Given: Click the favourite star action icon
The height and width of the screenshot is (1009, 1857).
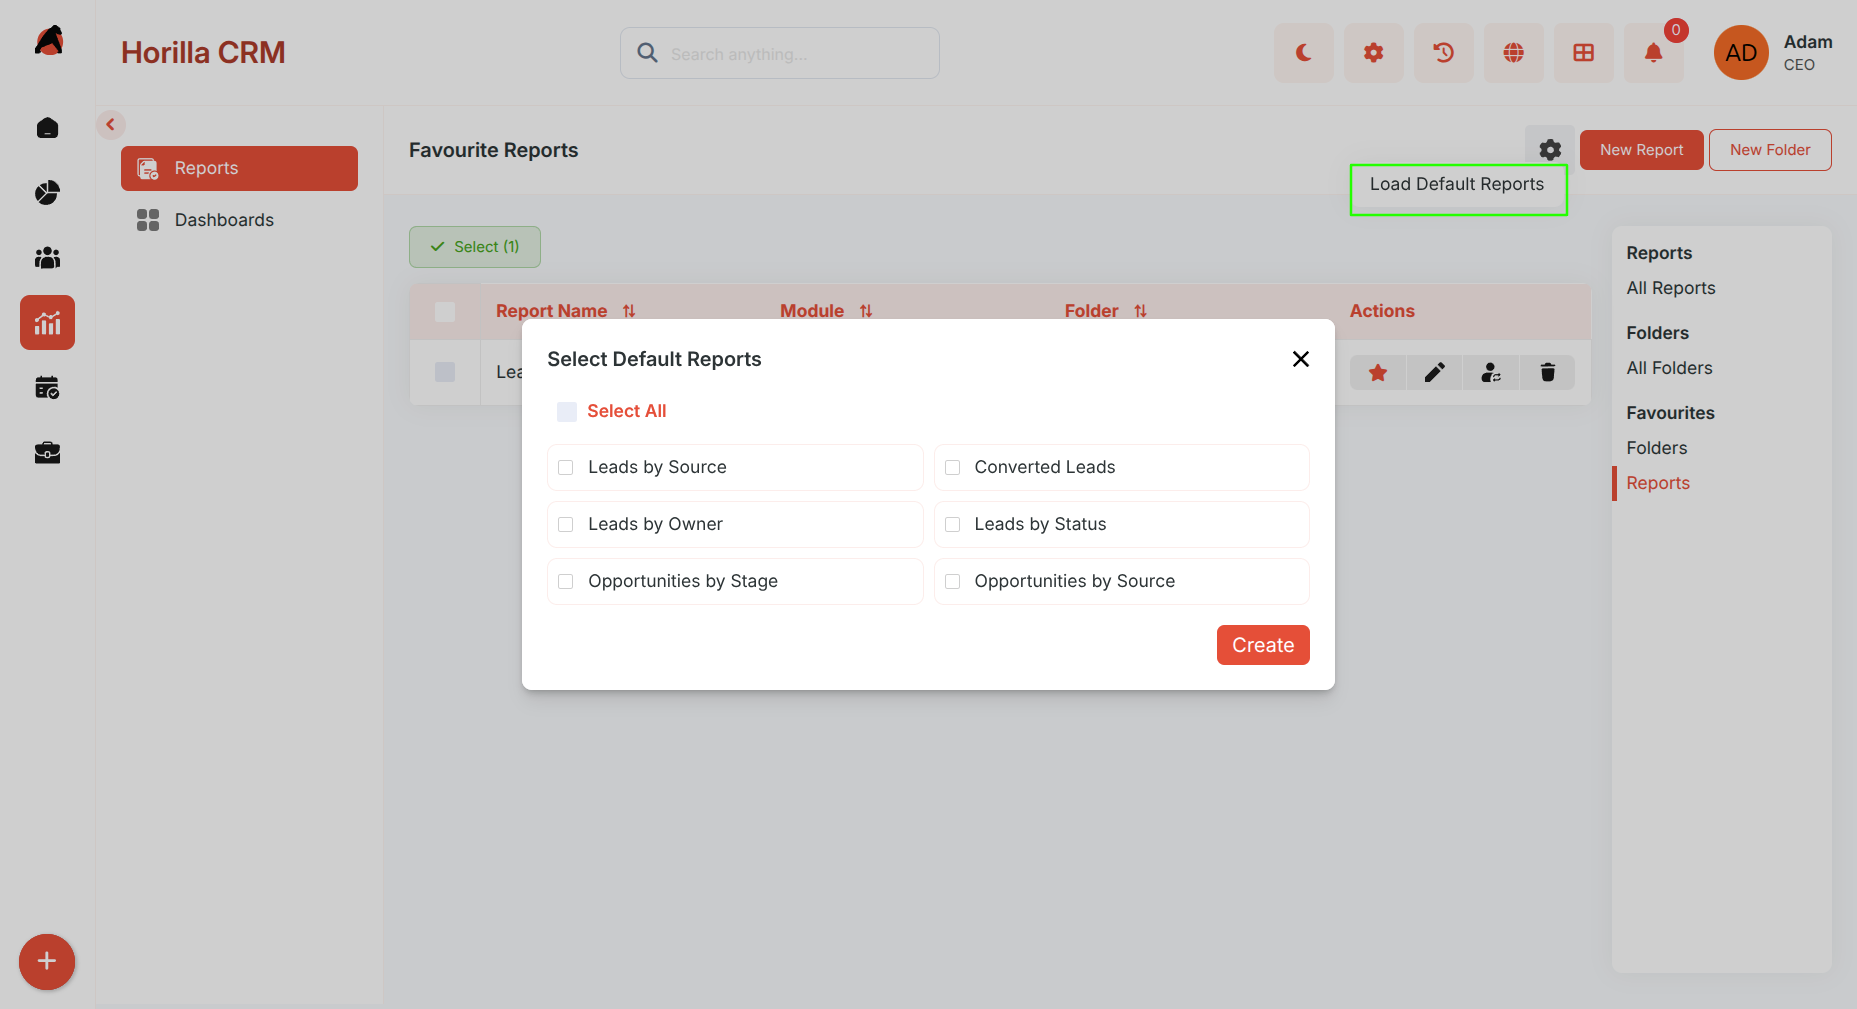Looking at the screenshot, I should tap(1378, 373).
